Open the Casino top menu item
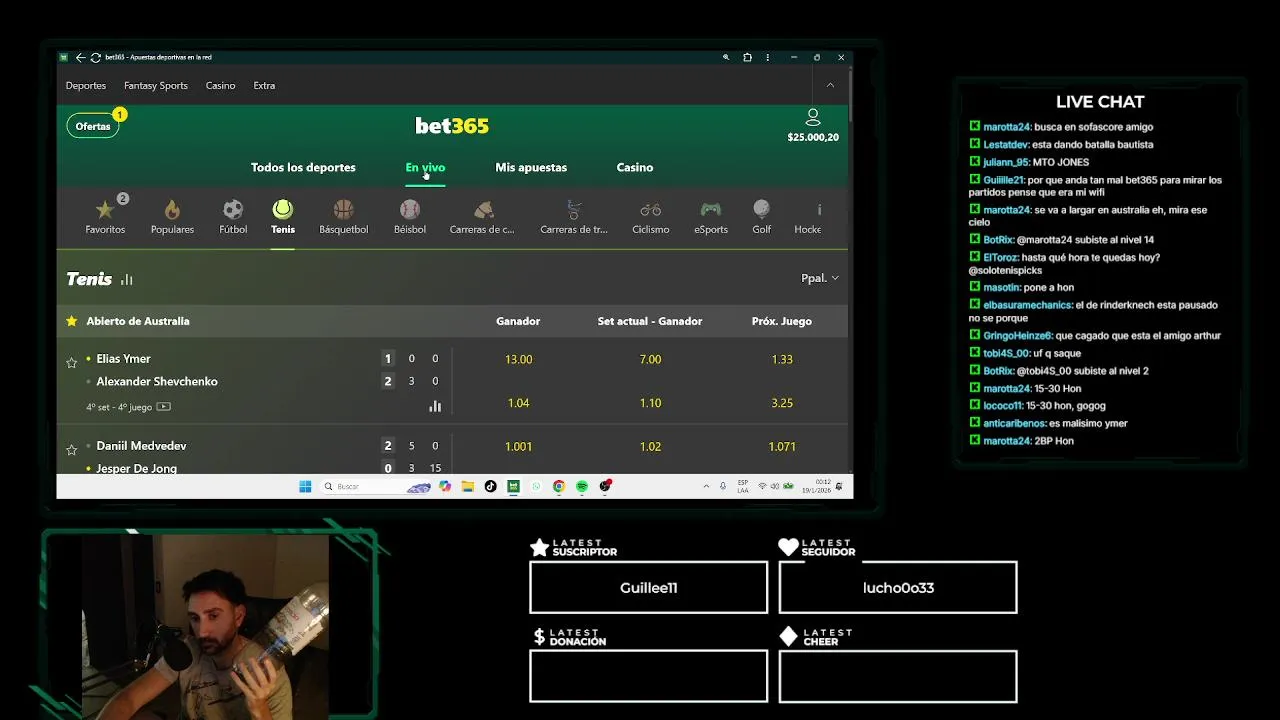 point(221,86)
